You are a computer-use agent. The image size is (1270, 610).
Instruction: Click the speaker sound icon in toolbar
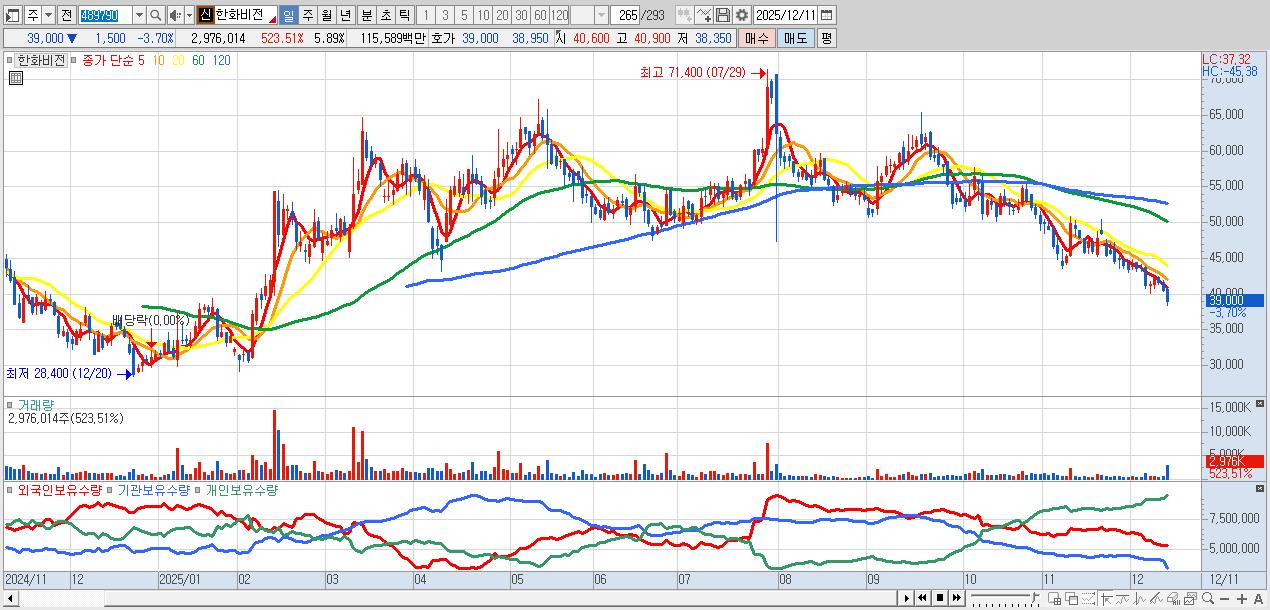pyautogui.click(x=176, y=15)
